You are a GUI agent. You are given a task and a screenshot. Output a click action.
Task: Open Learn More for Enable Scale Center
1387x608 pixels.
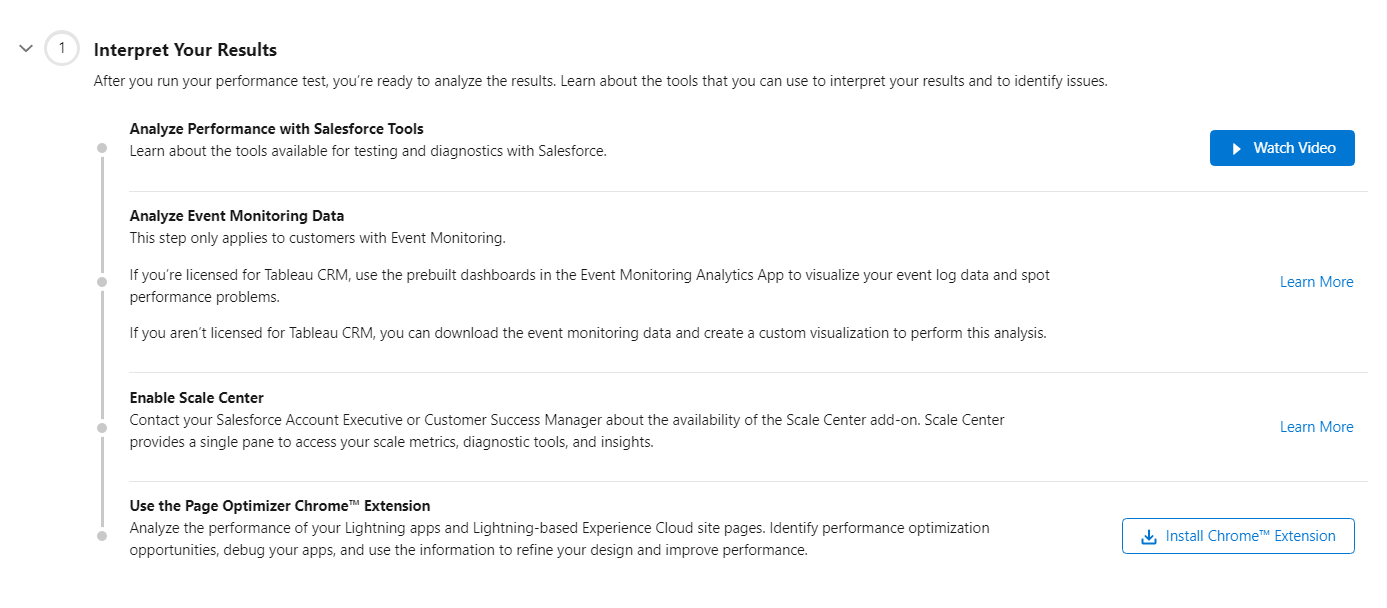1316,427
